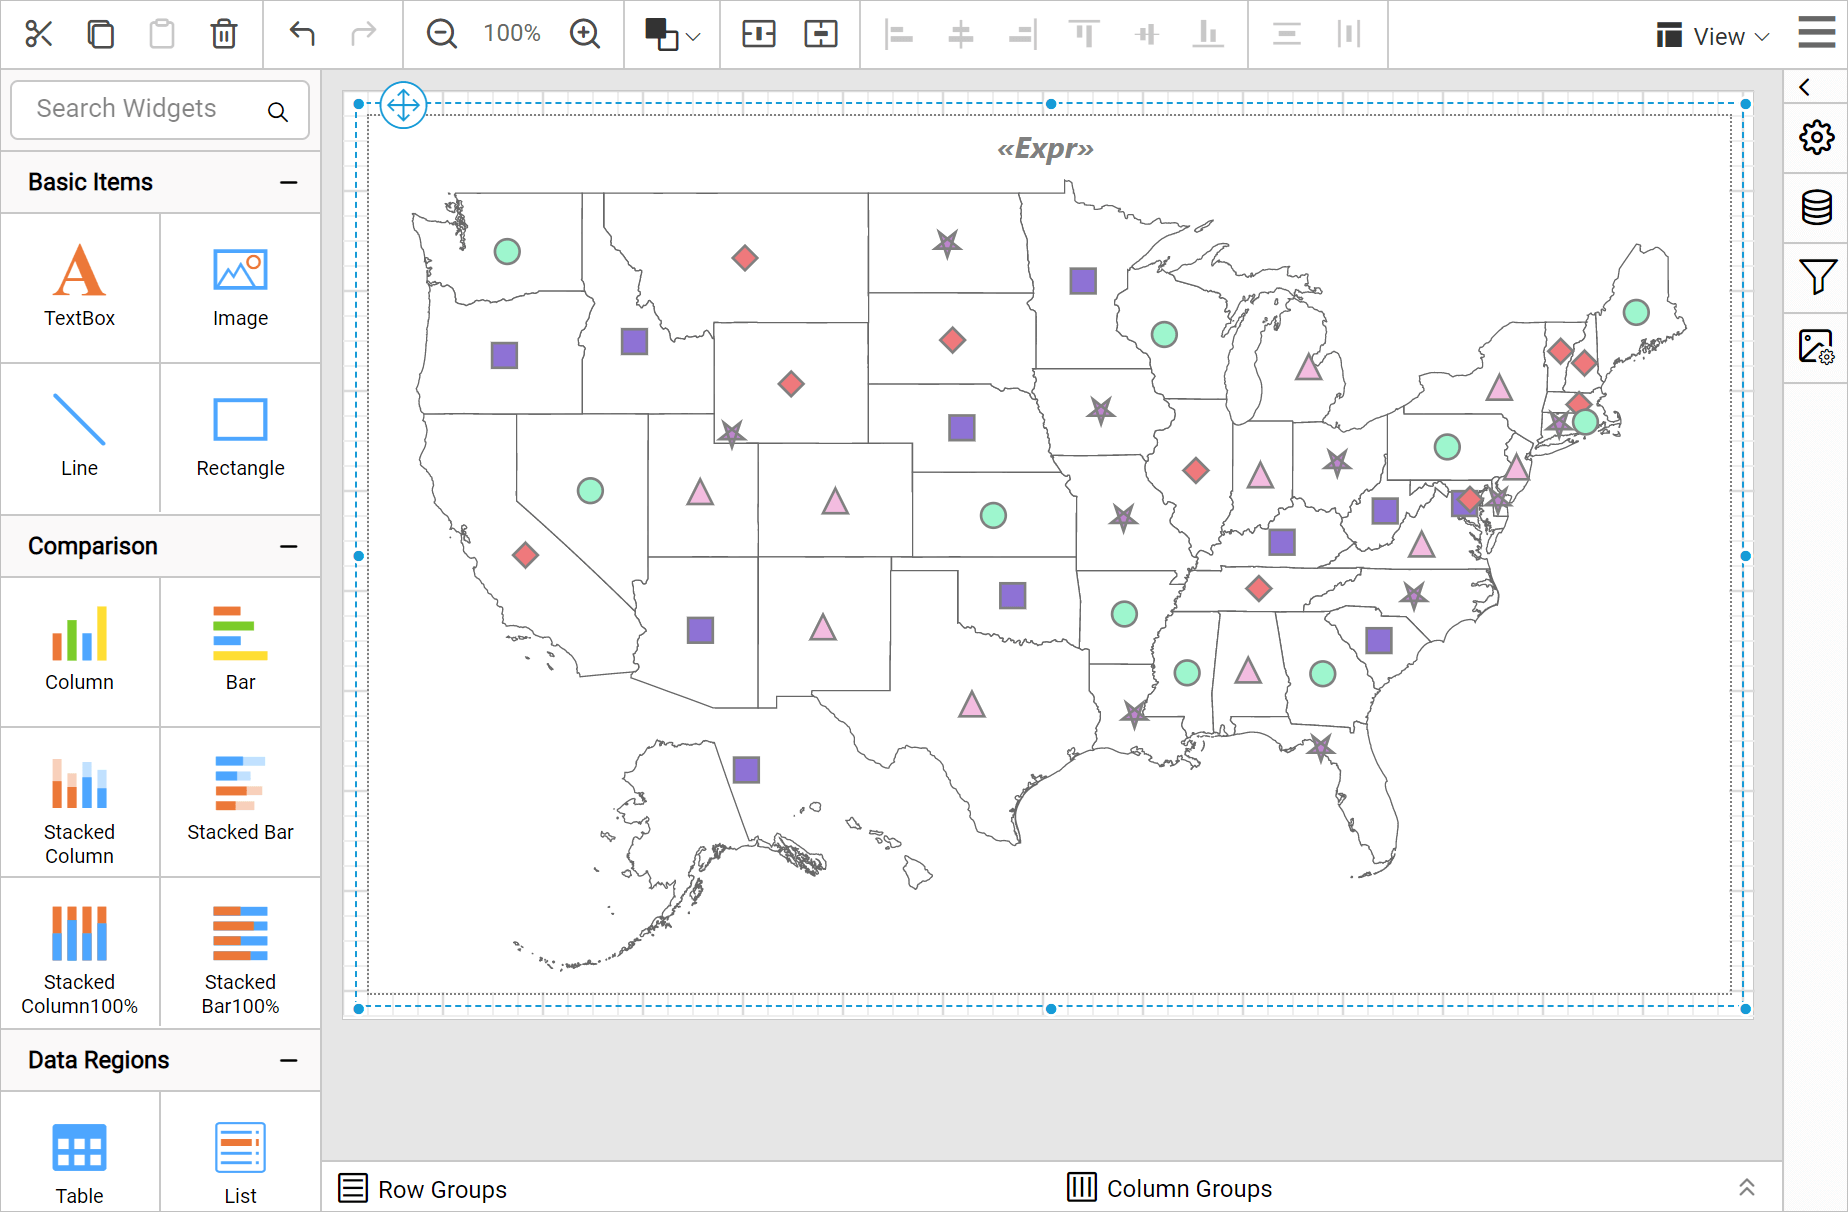The image size is (1848, 1212).
Task: Open the color theme dropdown in the toolbar
Action: (x=671, y=33)
